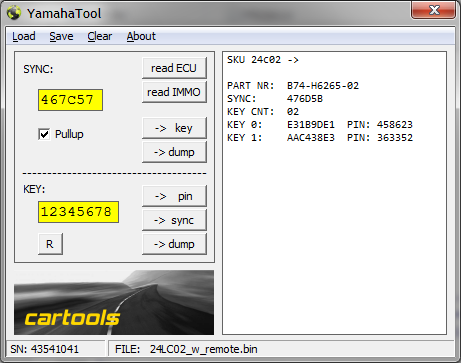Viewport: 461px width, 363px height.
Task: Click SYNC value 476D5B in output
Action: 305,99
